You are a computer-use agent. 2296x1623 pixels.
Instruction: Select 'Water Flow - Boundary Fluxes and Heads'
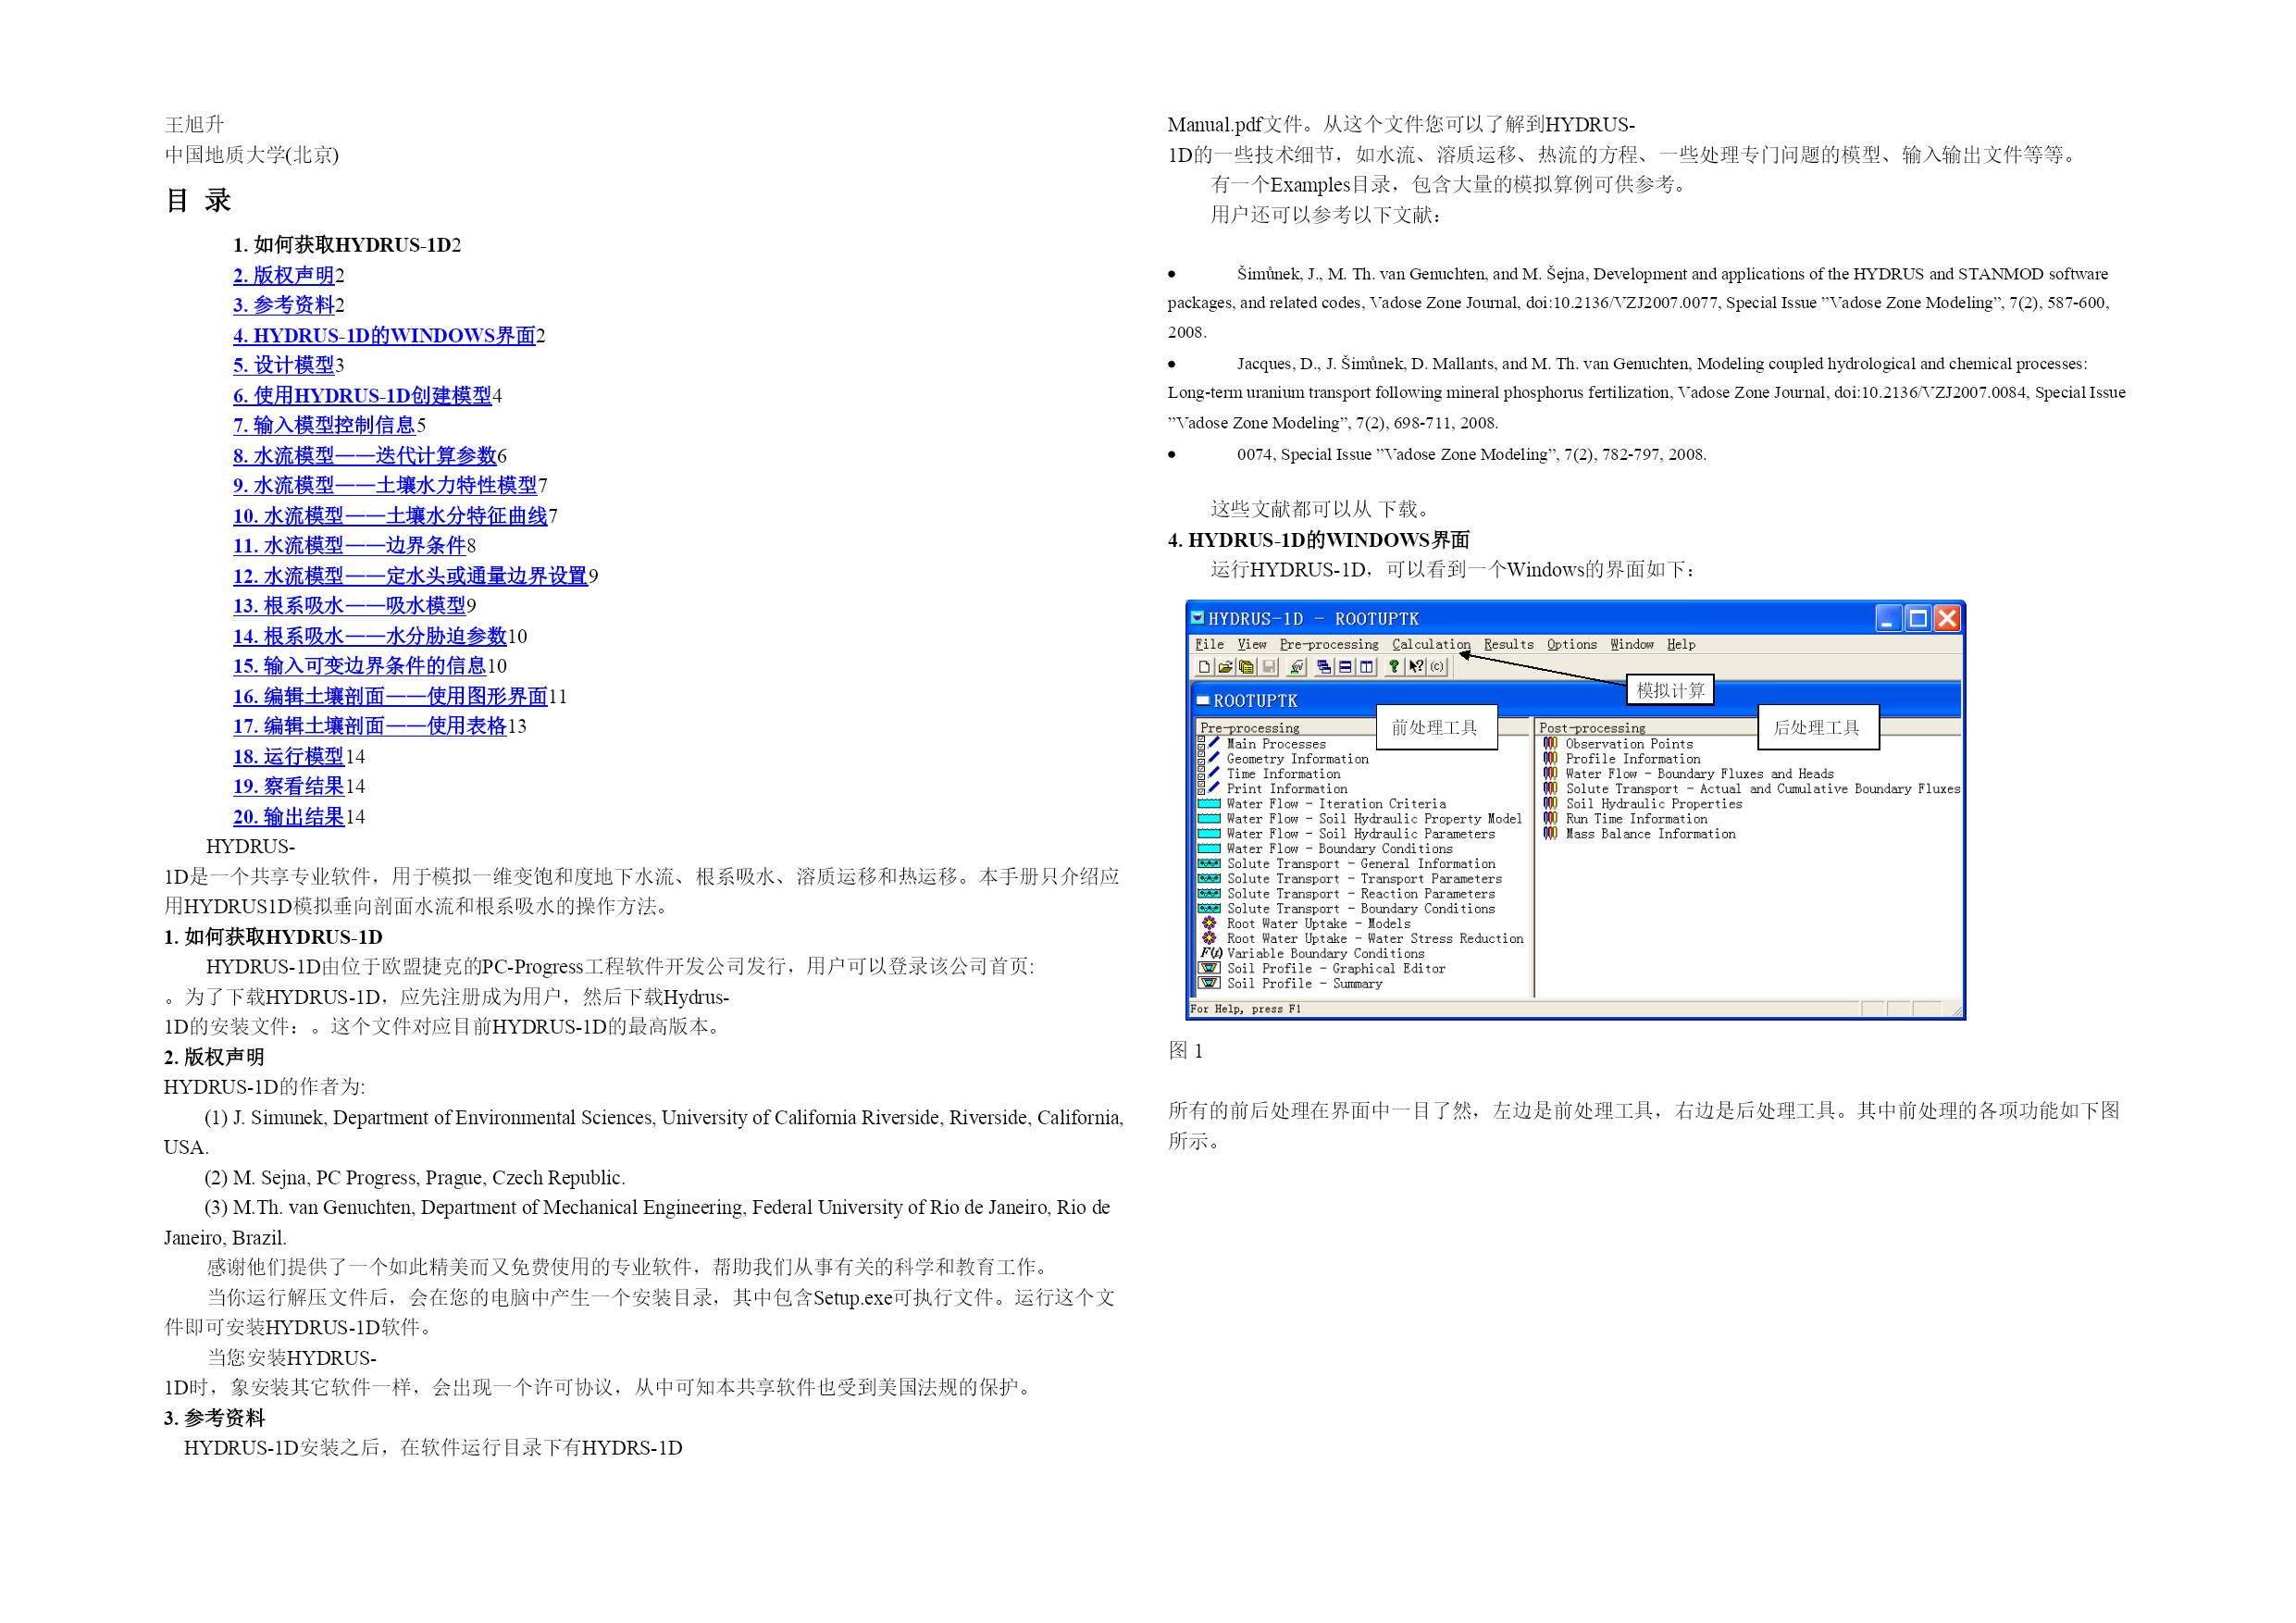[x=1699, y=774]
